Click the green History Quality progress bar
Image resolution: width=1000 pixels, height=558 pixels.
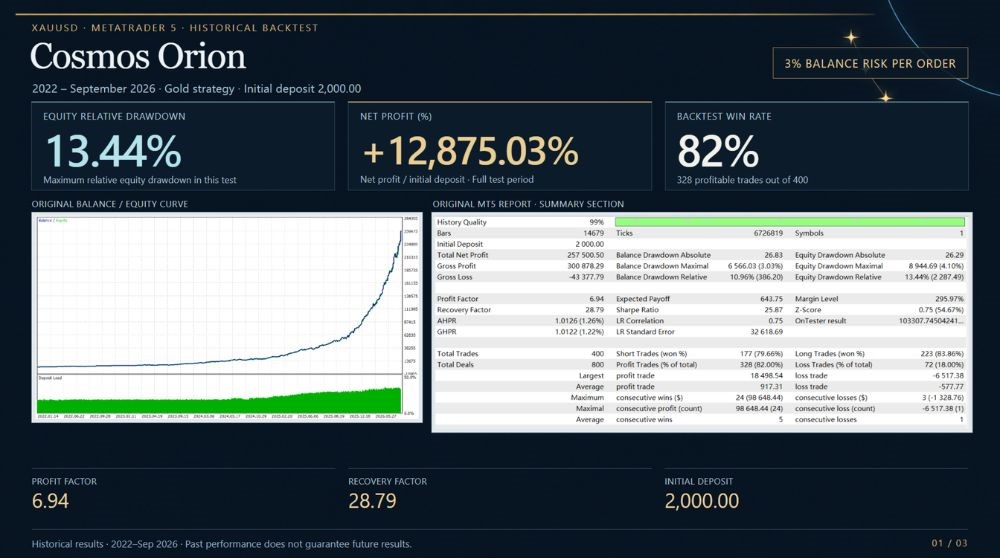pyautogui.click(x=790, y=222)
